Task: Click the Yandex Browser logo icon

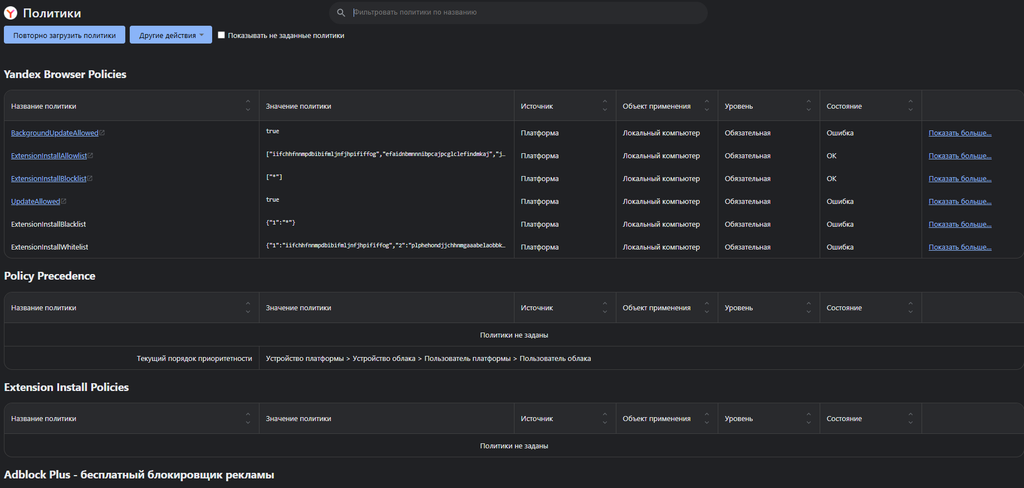Action: [x=10, y=13]
